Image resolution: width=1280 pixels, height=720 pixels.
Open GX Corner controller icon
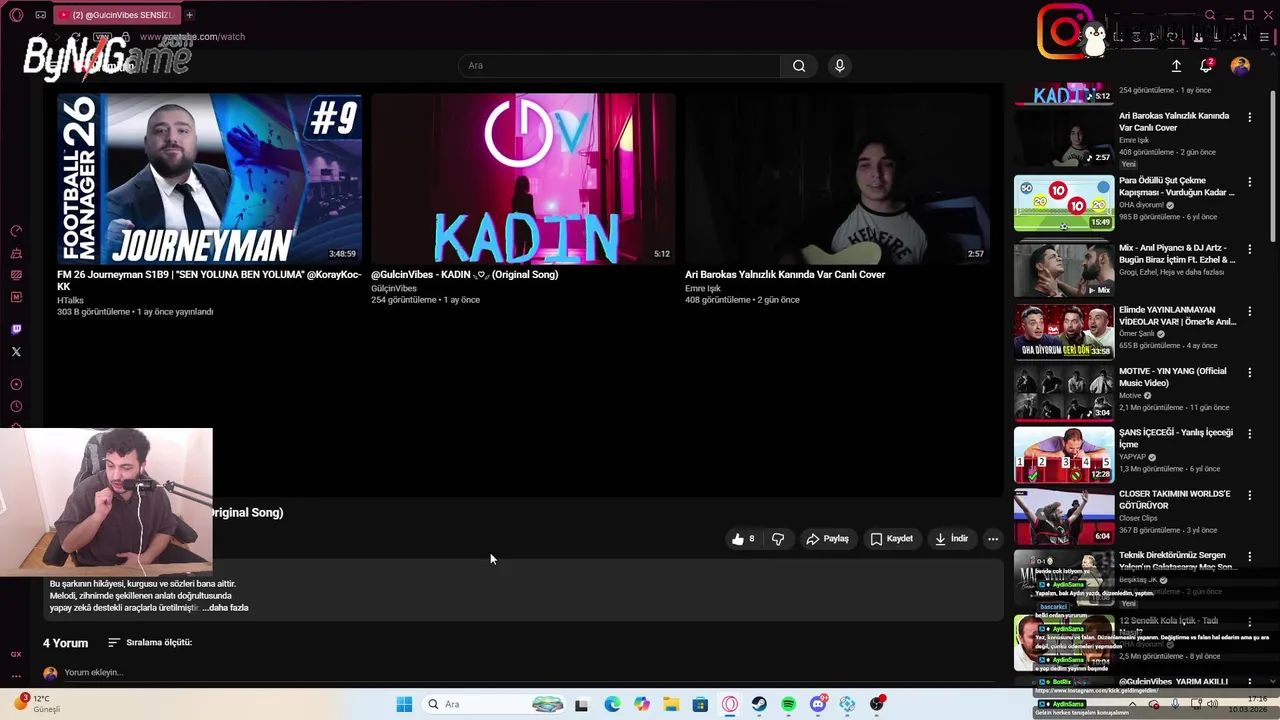tap(40, 15)
